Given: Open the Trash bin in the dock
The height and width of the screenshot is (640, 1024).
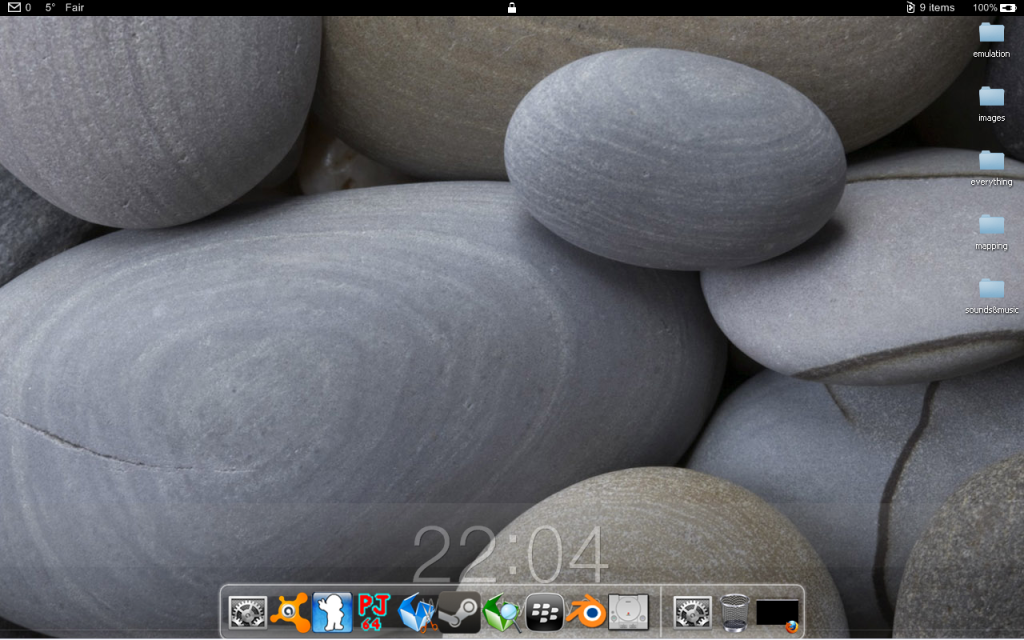Looking at the screenshot, I should coord(735,612).
